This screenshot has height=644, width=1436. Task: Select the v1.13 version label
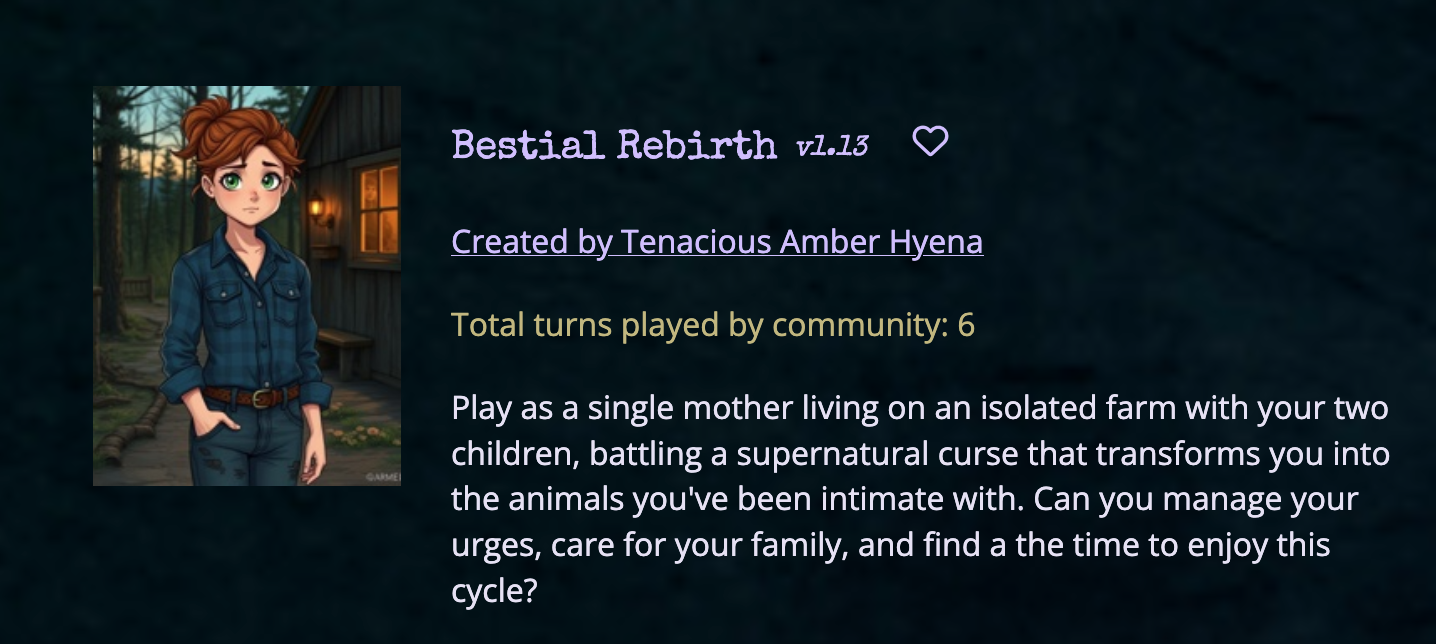coord(832,147)
